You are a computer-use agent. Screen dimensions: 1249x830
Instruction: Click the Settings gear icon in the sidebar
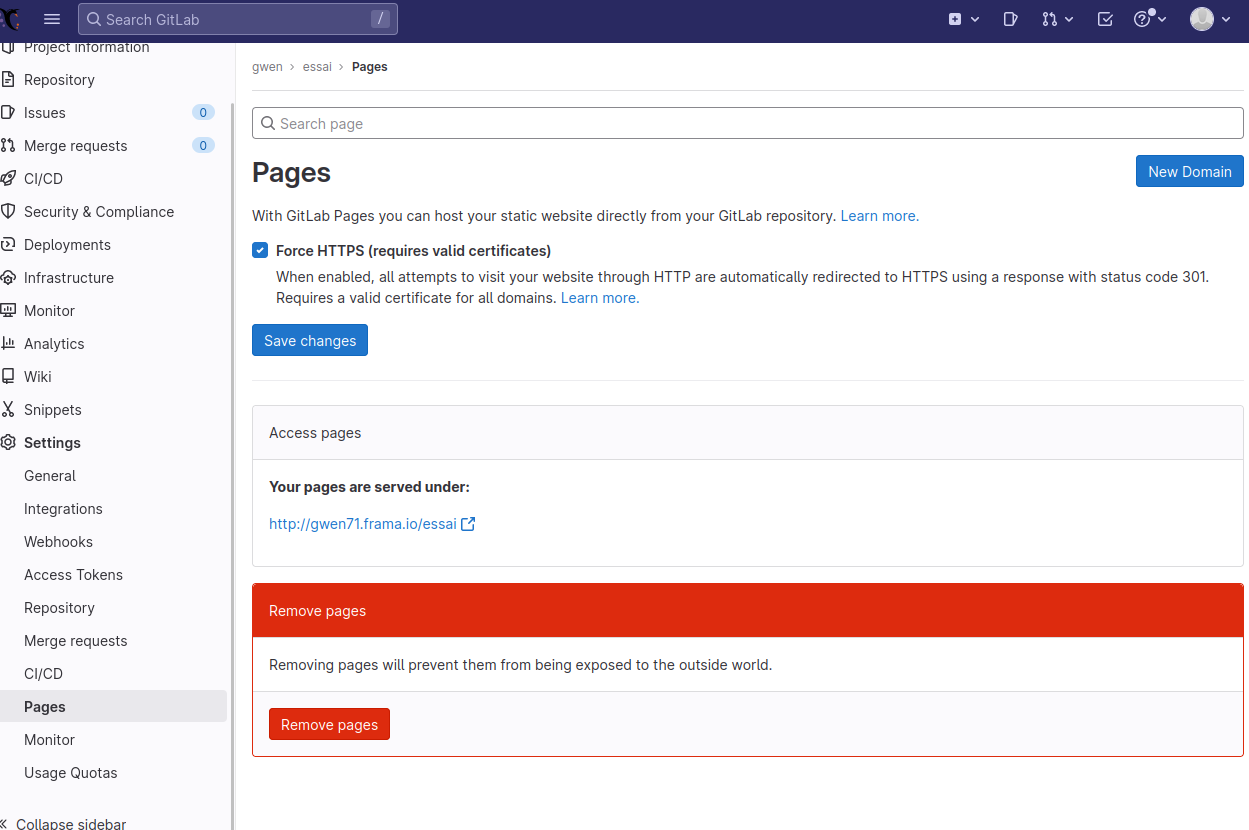pos(8,443)
